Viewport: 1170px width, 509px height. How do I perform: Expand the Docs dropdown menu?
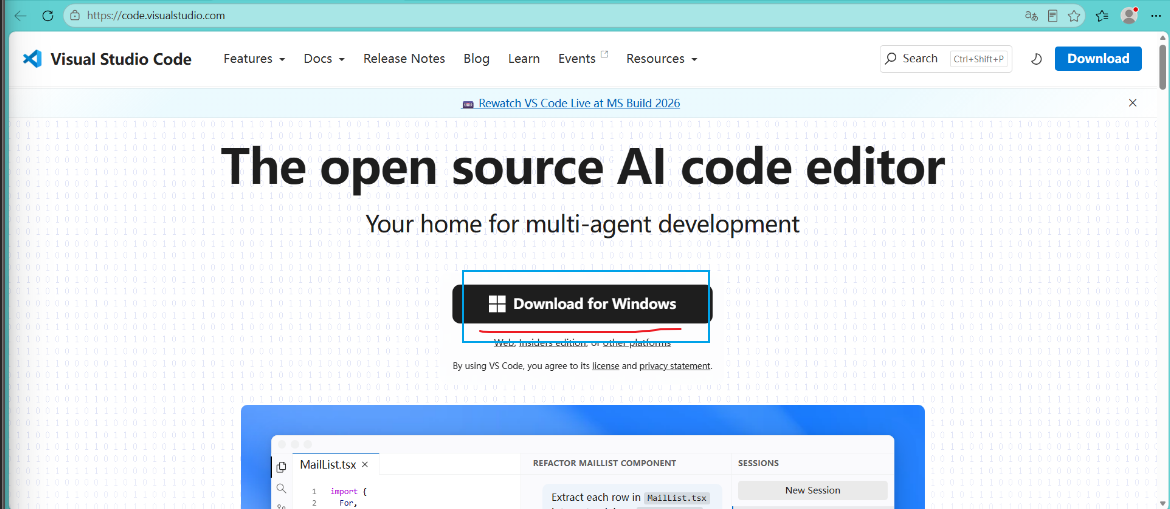[324, 58]
